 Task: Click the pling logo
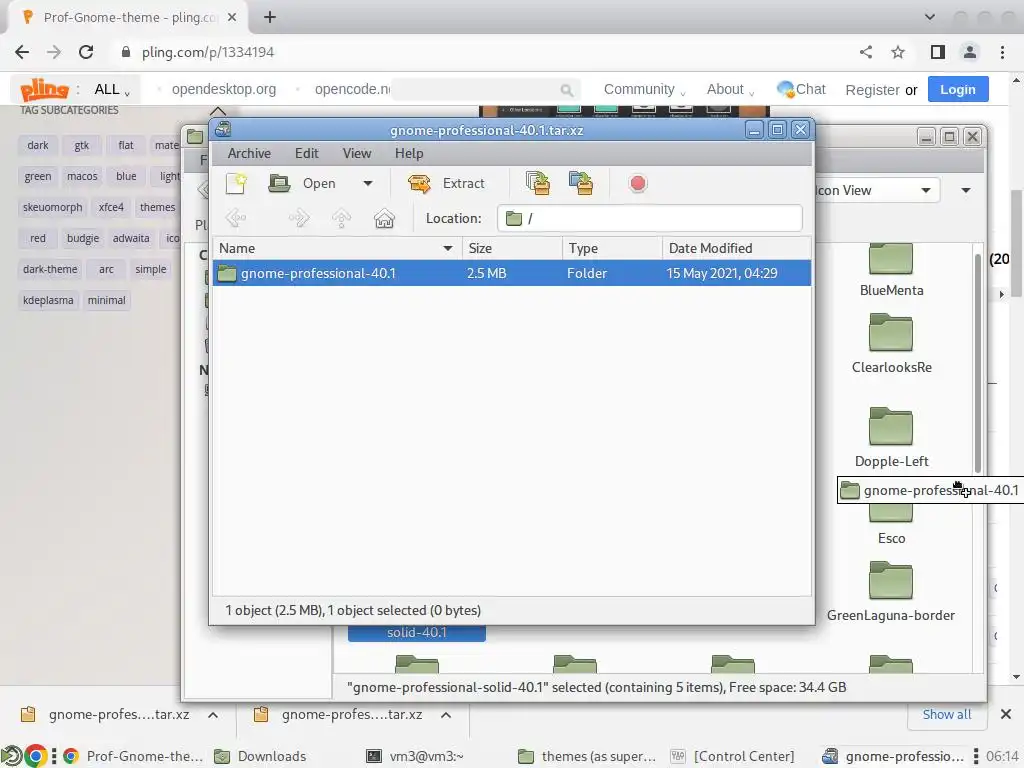click(x=44, y=89)
